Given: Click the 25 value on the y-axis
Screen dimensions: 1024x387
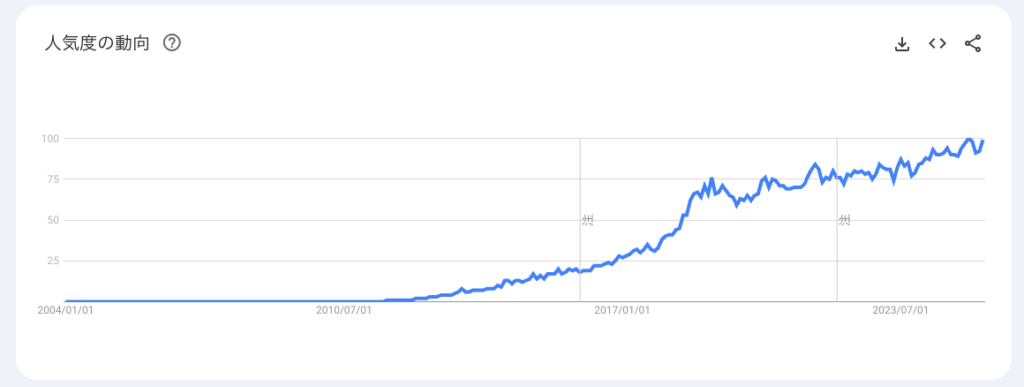Looking at the screenshot, I should pyautogui.click(x=55, y=261).
